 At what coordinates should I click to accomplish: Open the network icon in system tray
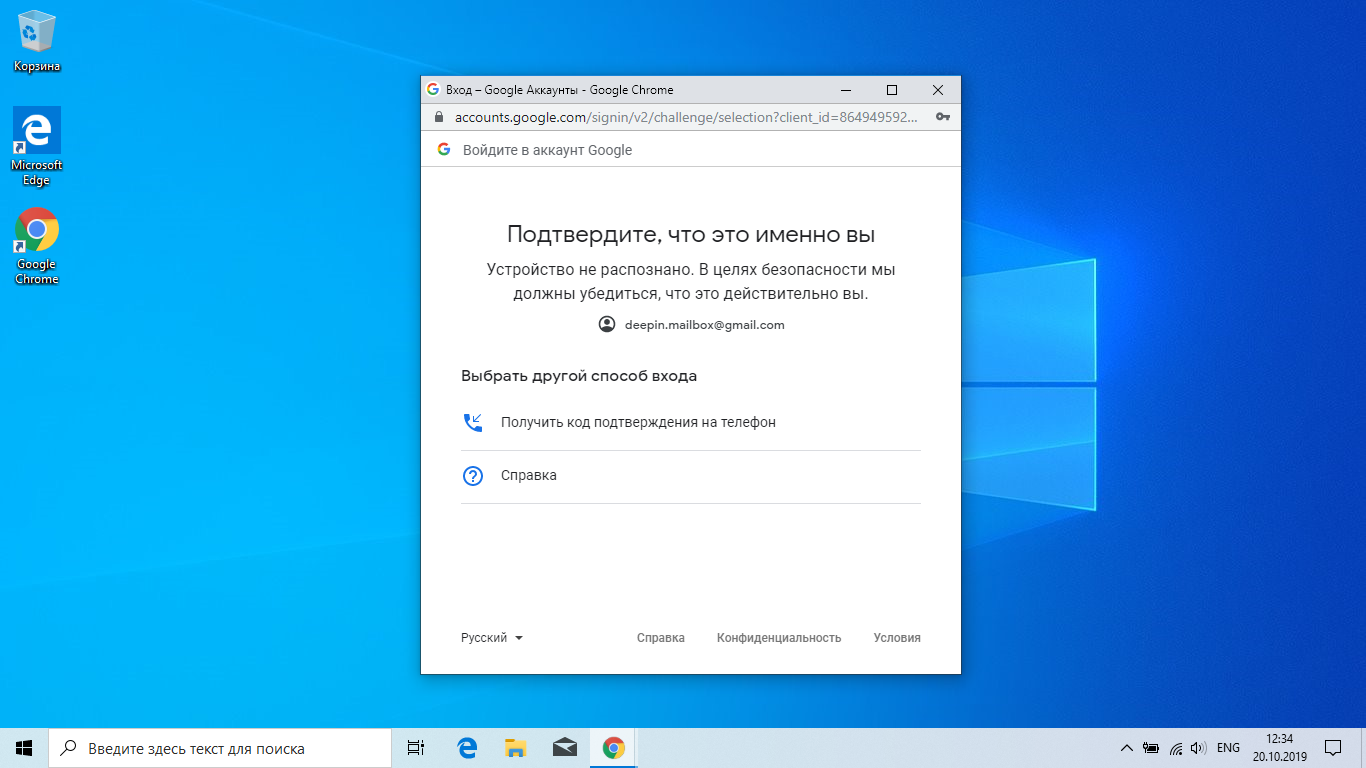[1176, 748]
